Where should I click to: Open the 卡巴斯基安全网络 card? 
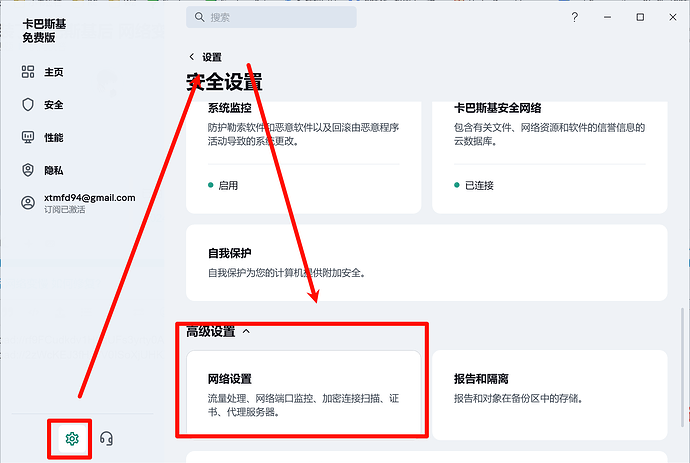click(x=550, y=157)
